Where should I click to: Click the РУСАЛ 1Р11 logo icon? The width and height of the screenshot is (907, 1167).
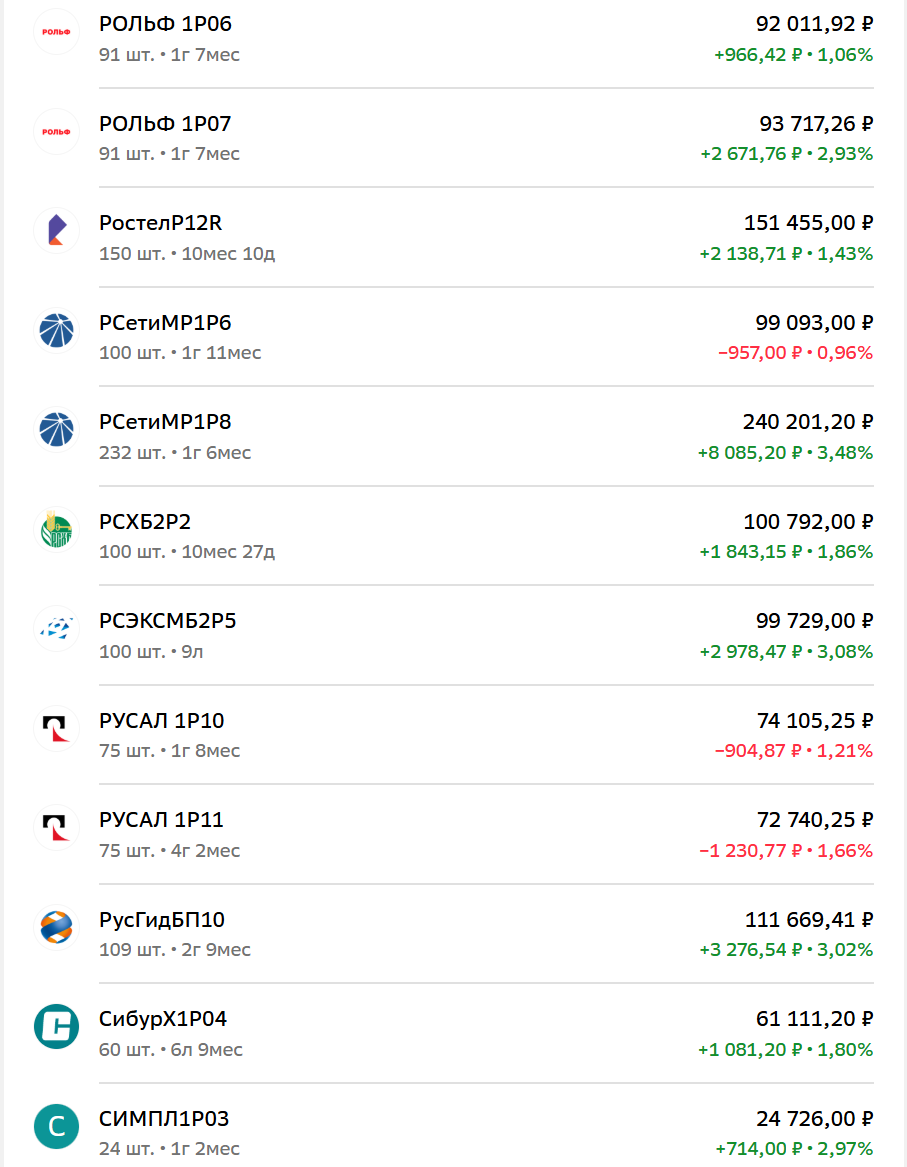coord(57,828)
